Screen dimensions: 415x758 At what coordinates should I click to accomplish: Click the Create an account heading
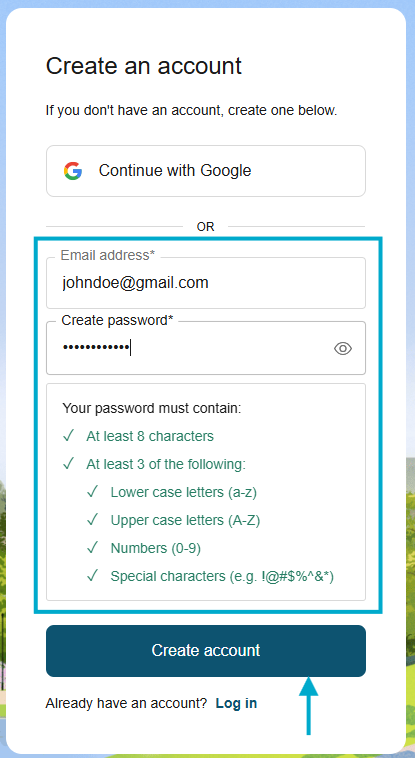coord(144,66)
